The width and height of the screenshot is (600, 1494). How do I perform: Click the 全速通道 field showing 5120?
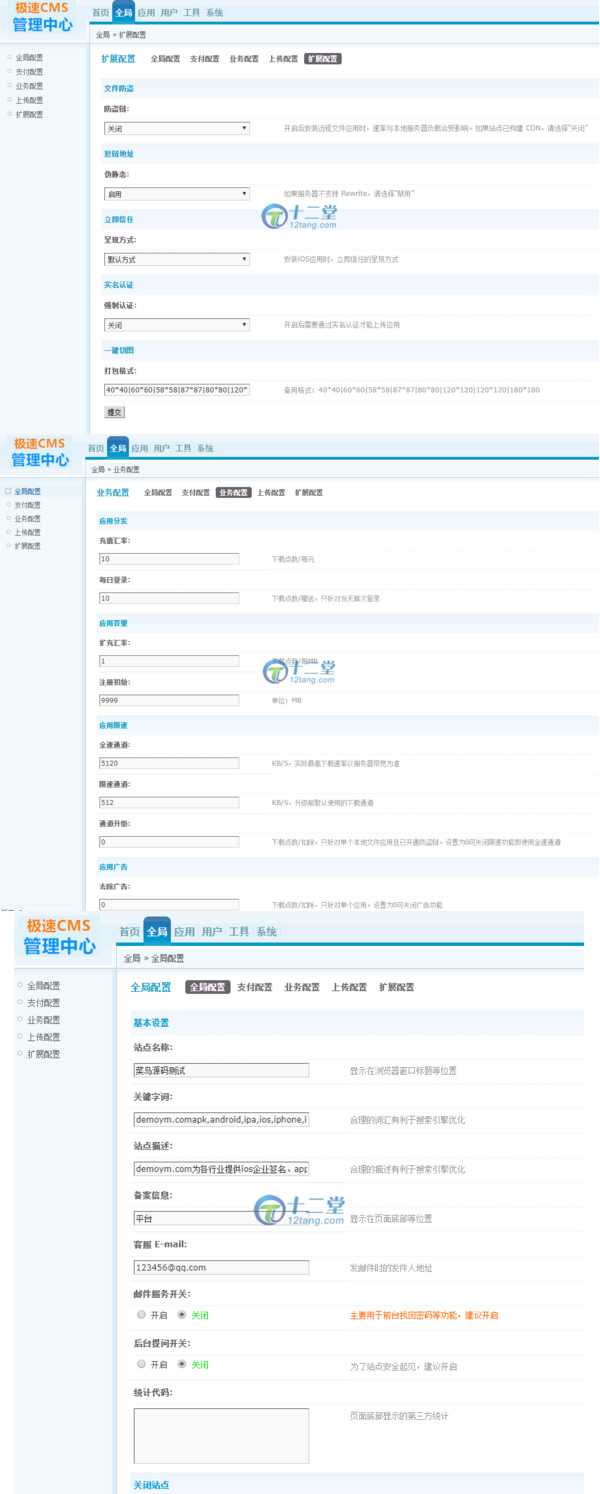pyautogui.click(x=169, y=763)
